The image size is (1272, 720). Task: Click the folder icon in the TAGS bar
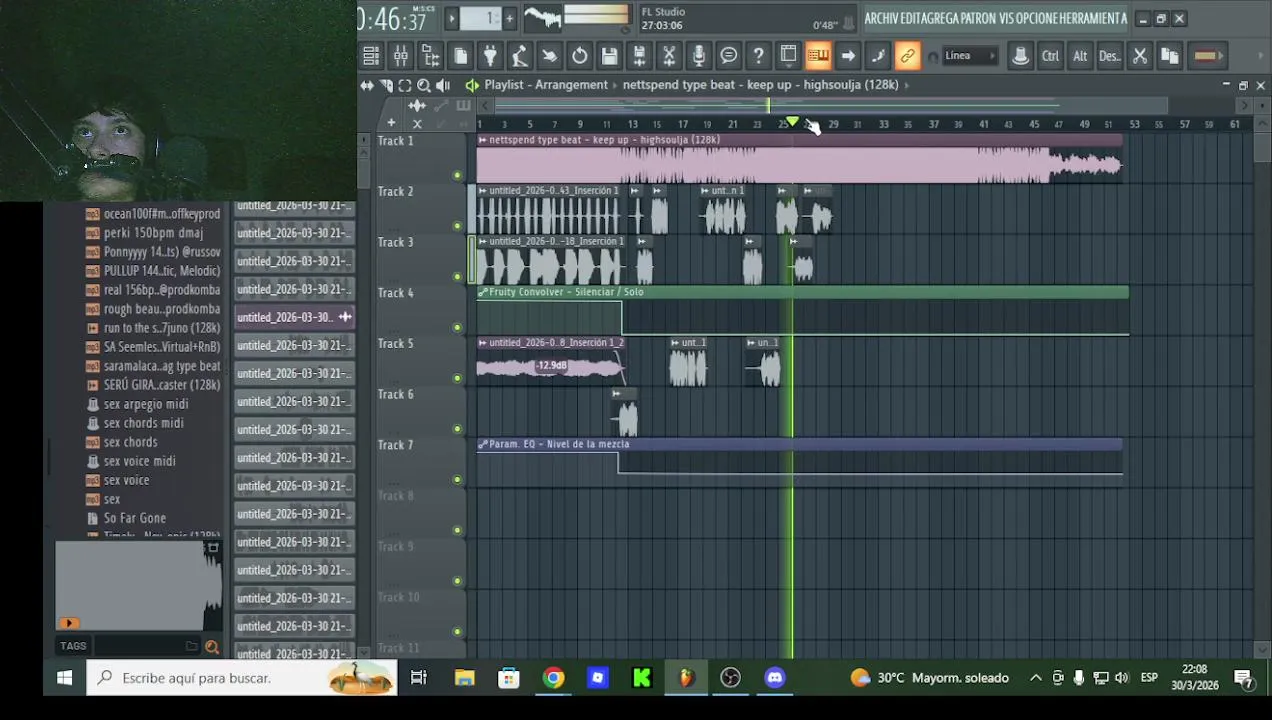click(x=191, y=647)
